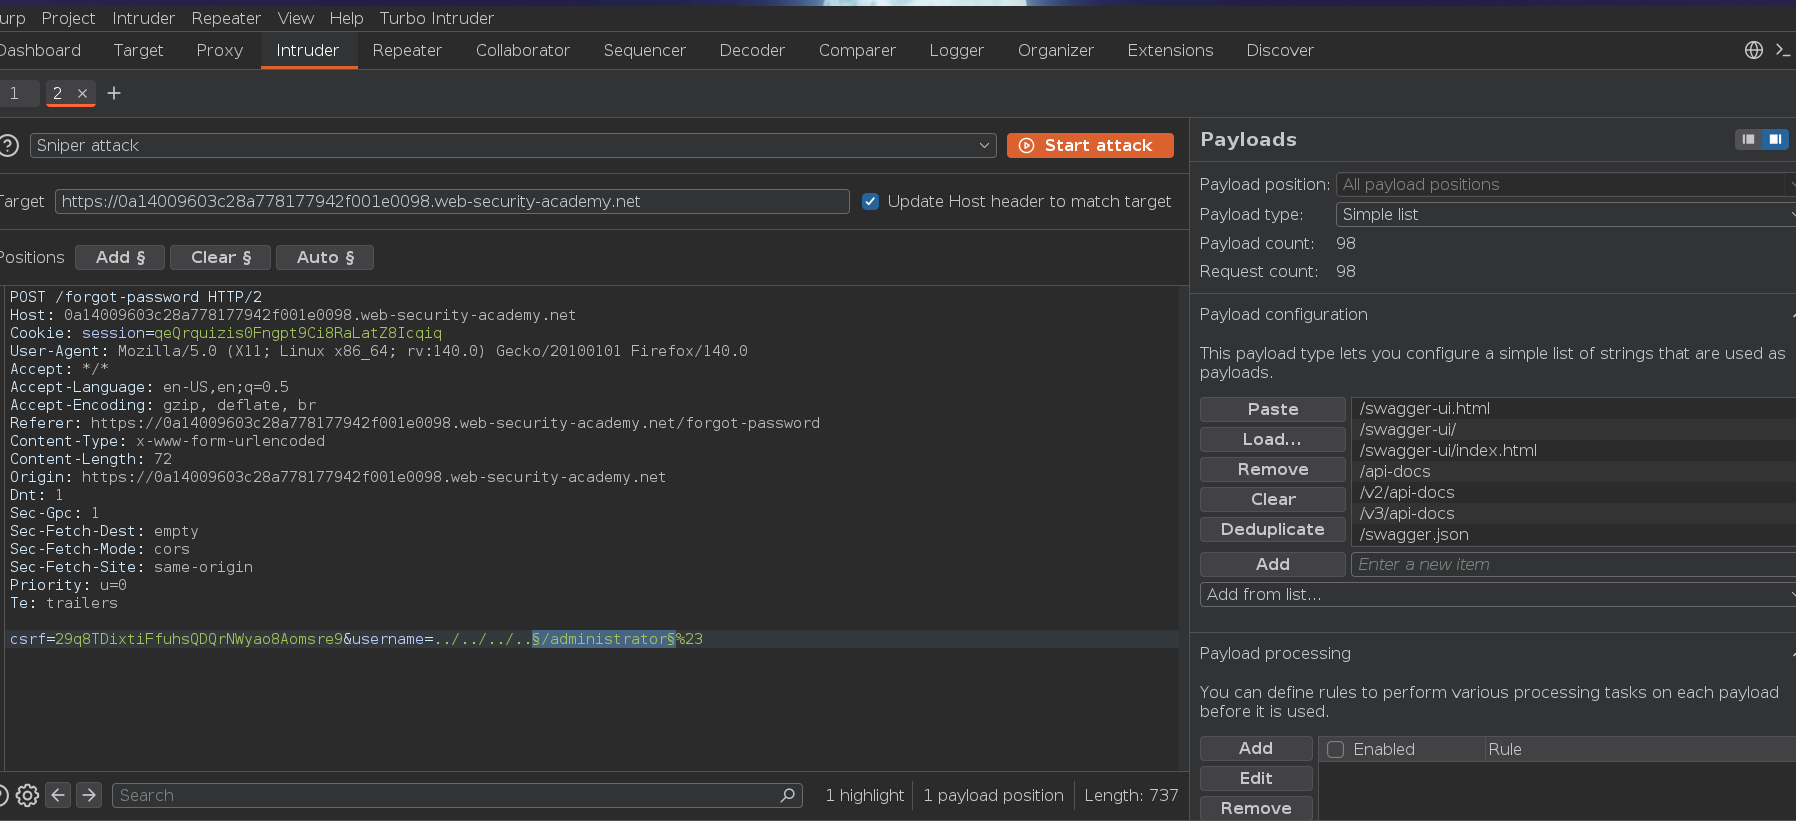This screenshot has height=821, width=1796.
Task: Click Remove in payload processing rules
Action: (1256, 808)
